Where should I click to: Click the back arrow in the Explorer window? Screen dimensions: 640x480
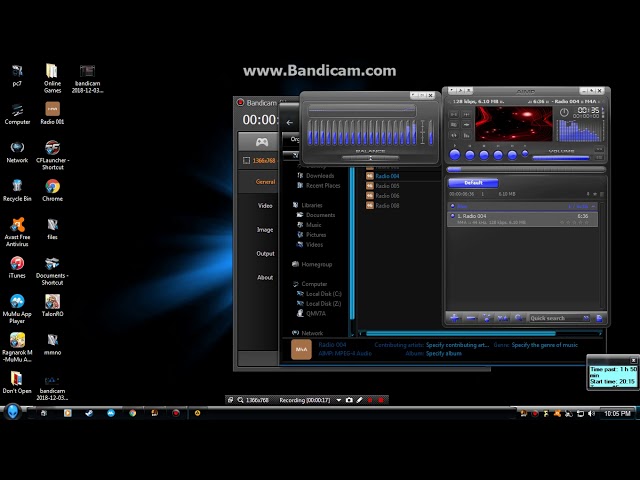[289, 122]
